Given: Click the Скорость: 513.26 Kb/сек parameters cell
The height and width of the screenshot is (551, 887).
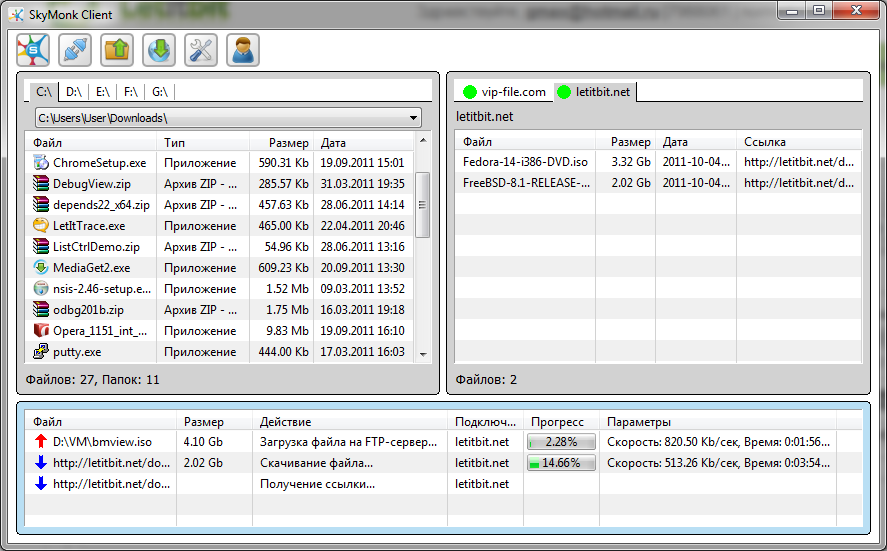Looking at the screenshot, I should point(718,463).
